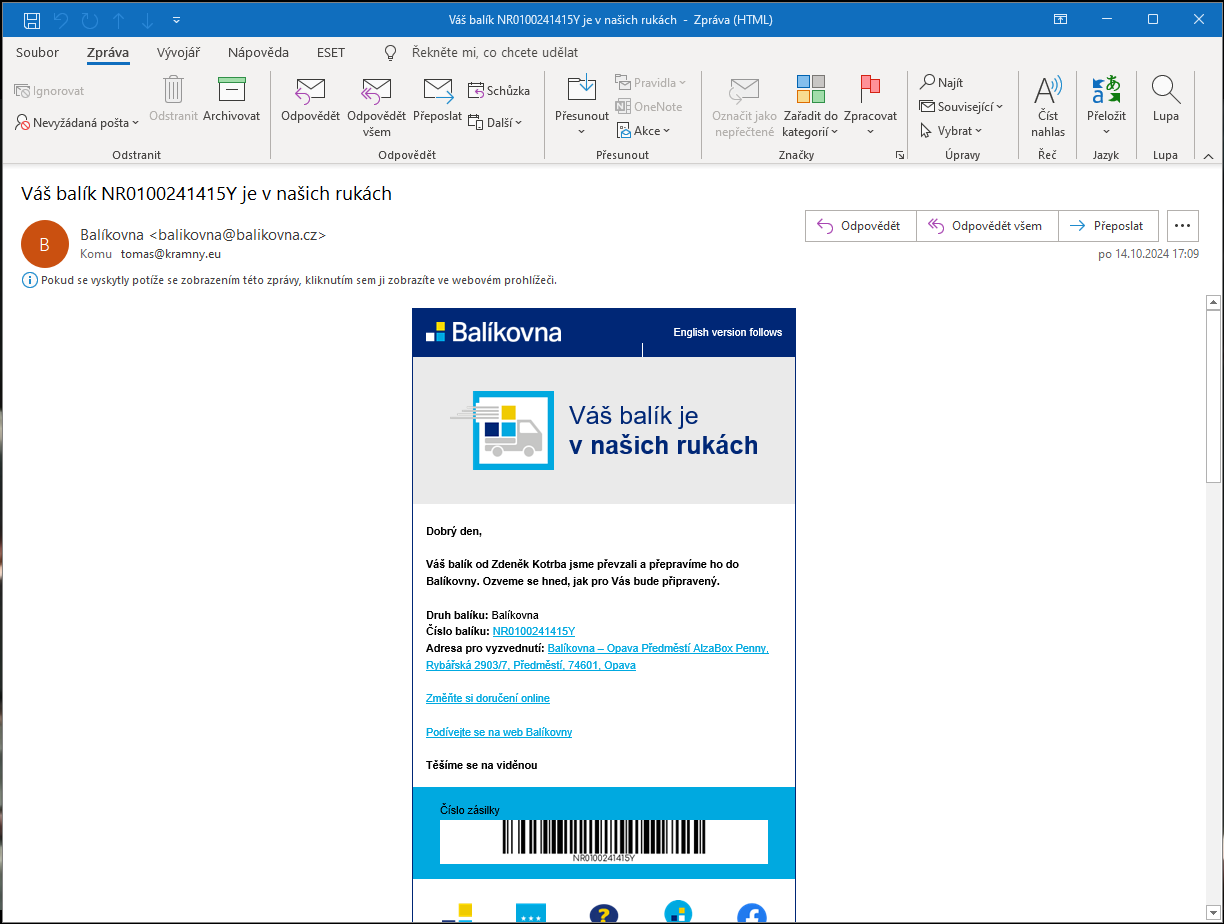
Task: Click the vertical scrollbar thumb
Action: (1214, 398)
